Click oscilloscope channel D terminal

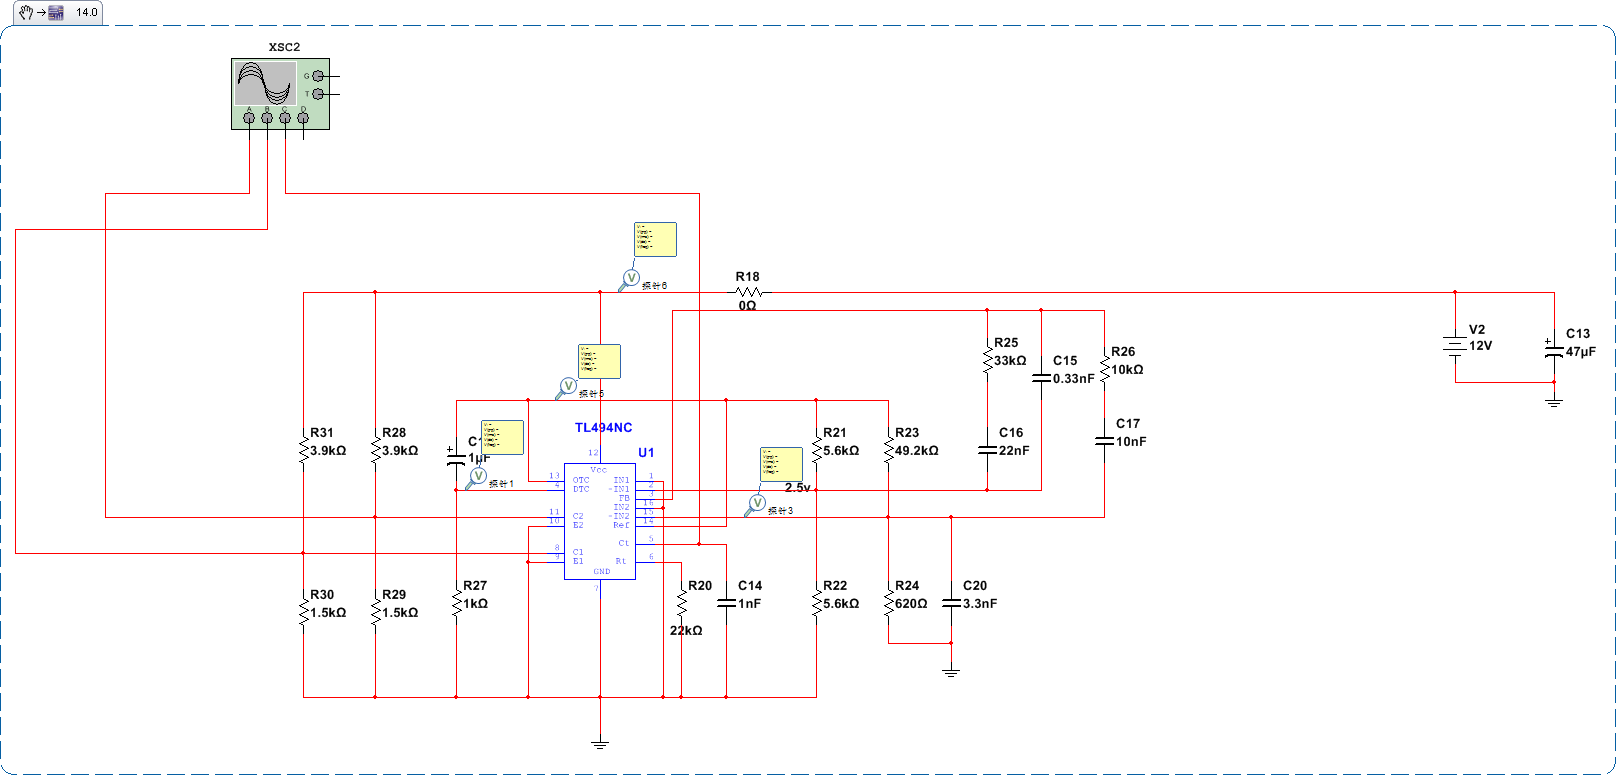click(303, 118)
